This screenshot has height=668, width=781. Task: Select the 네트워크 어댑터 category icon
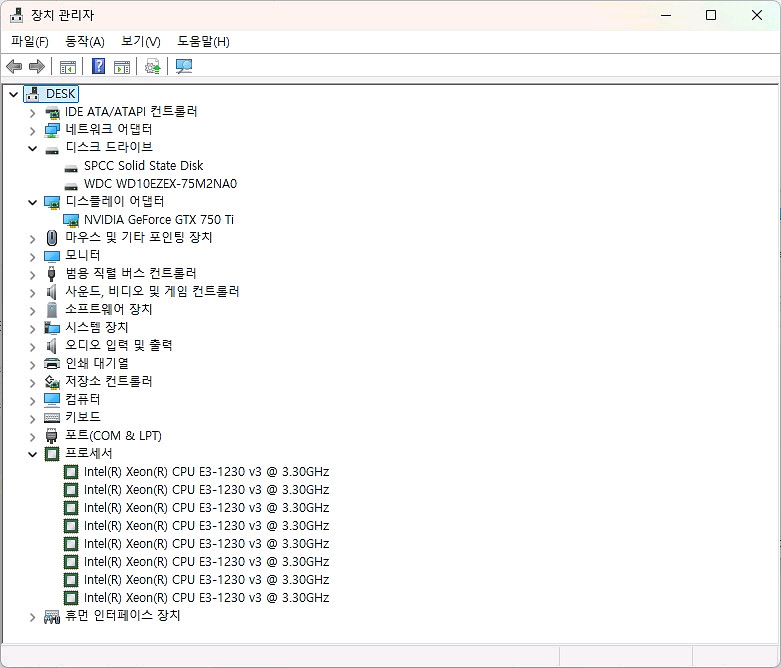point(52,130)
